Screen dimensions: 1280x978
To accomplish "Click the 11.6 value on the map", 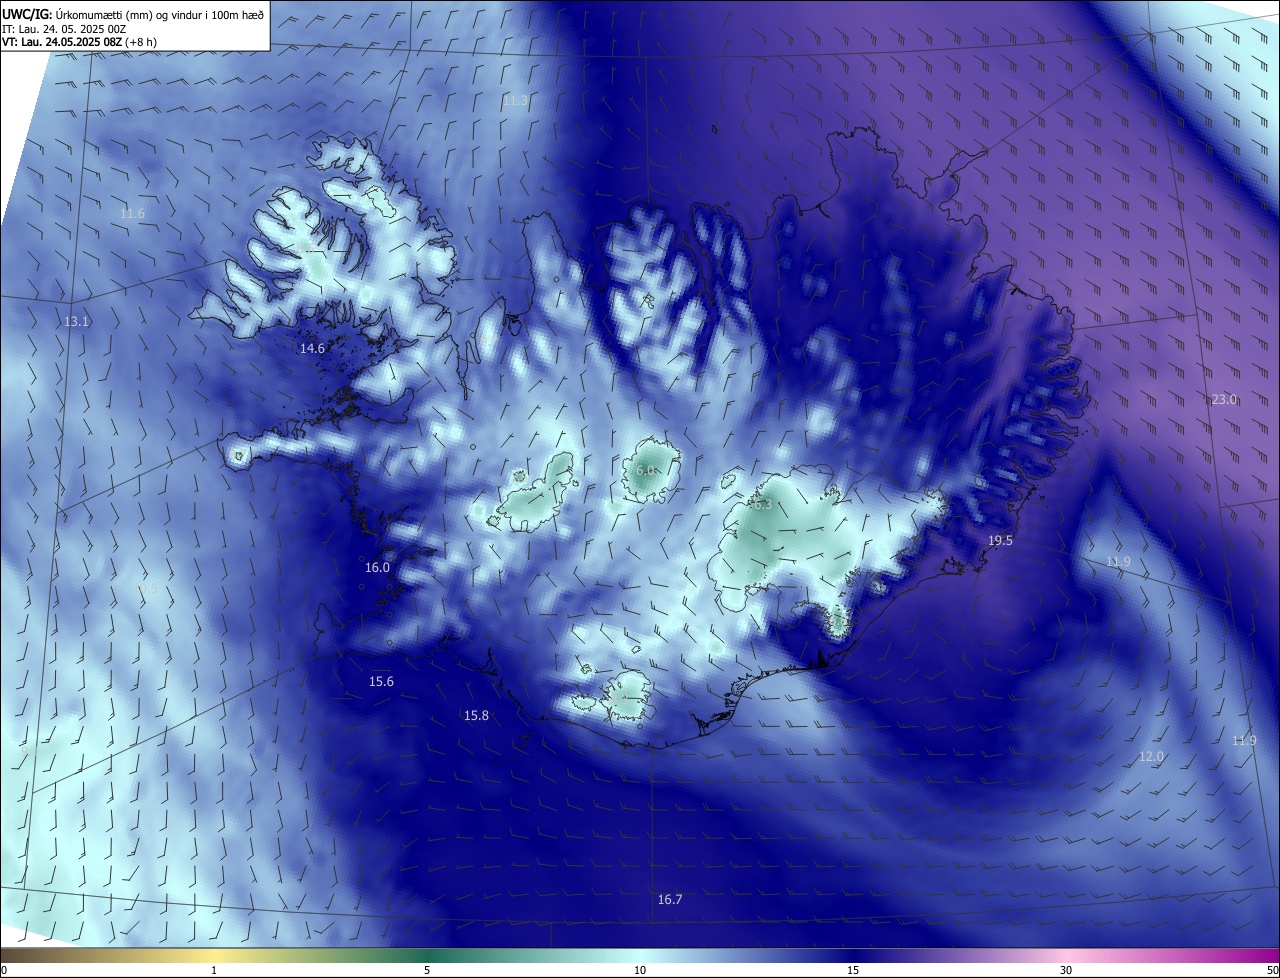I will tap(132, 214).
